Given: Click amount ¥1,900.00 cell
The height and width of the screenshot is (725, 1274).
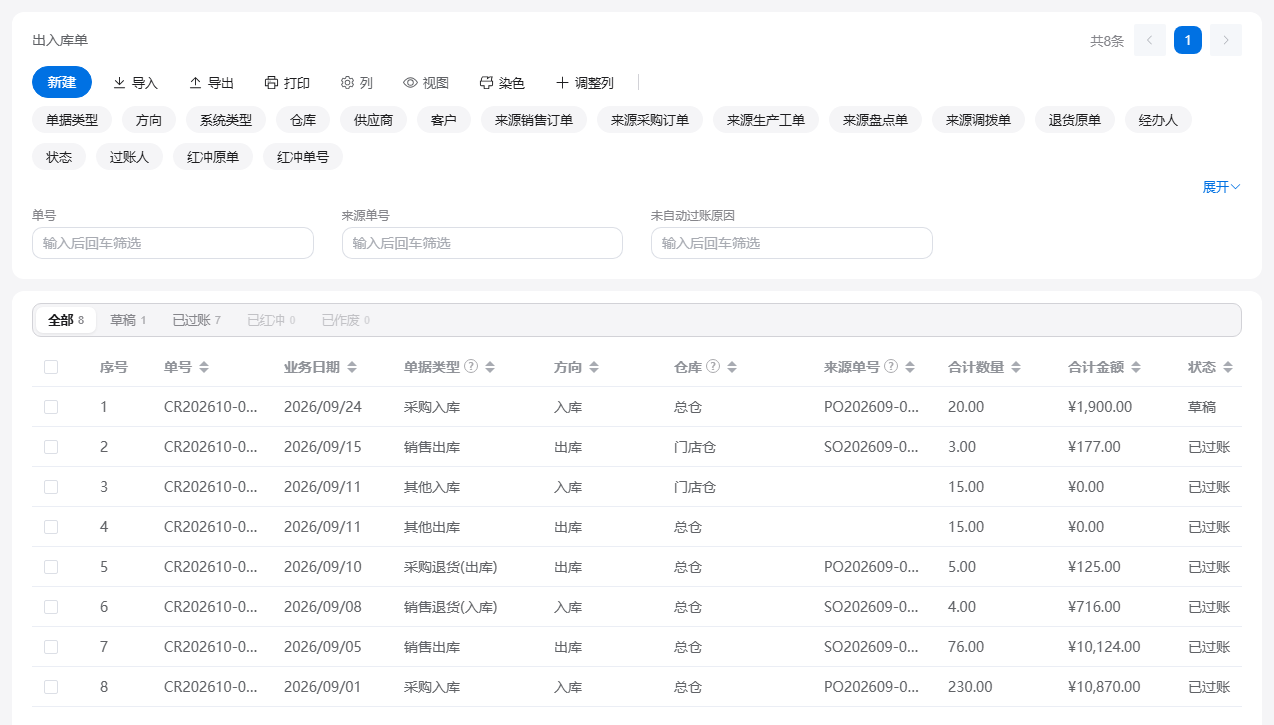Looking at the screenshot, I should click(1100, 407).
